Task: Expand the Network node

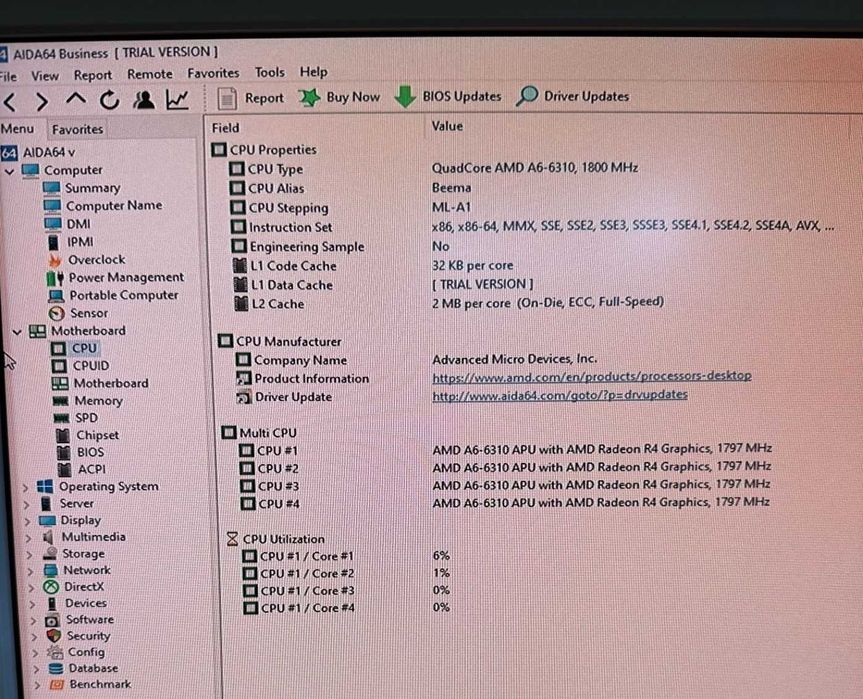Action: [31, 571]
